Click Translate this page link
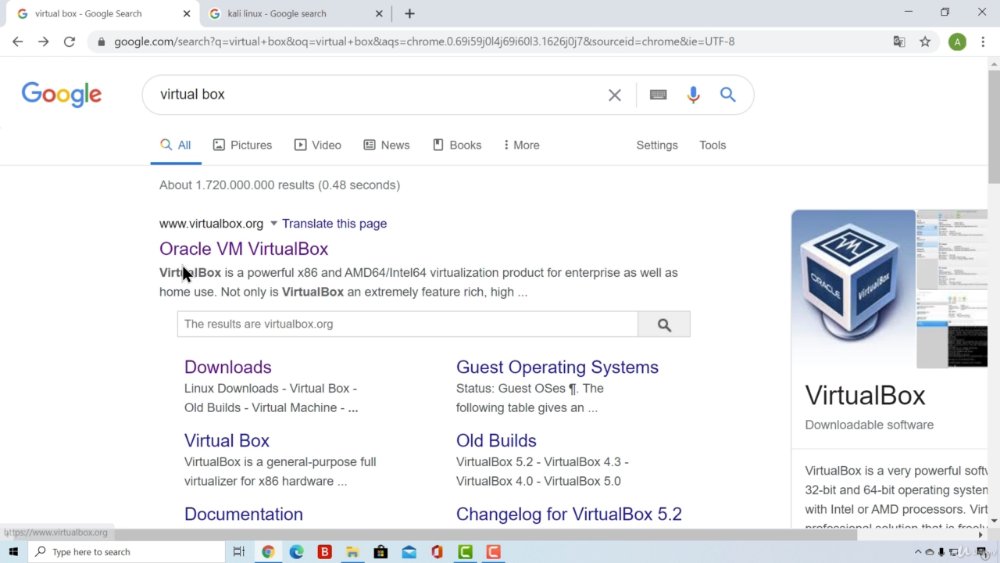Image resolution: width=1000 pixels, height=563 pixels. click(x=334, y=224)
